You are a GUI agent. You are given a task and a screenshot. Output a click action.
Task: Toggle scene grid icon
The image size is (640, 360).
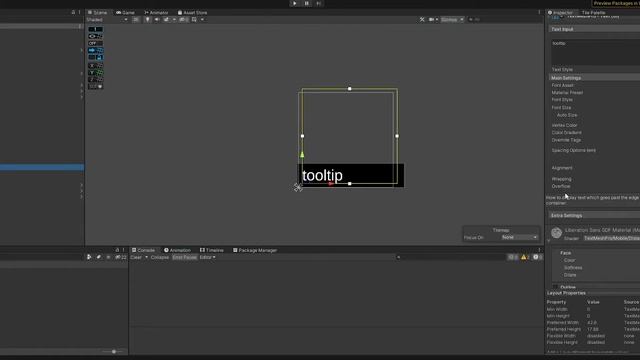(x=194, y=20)
